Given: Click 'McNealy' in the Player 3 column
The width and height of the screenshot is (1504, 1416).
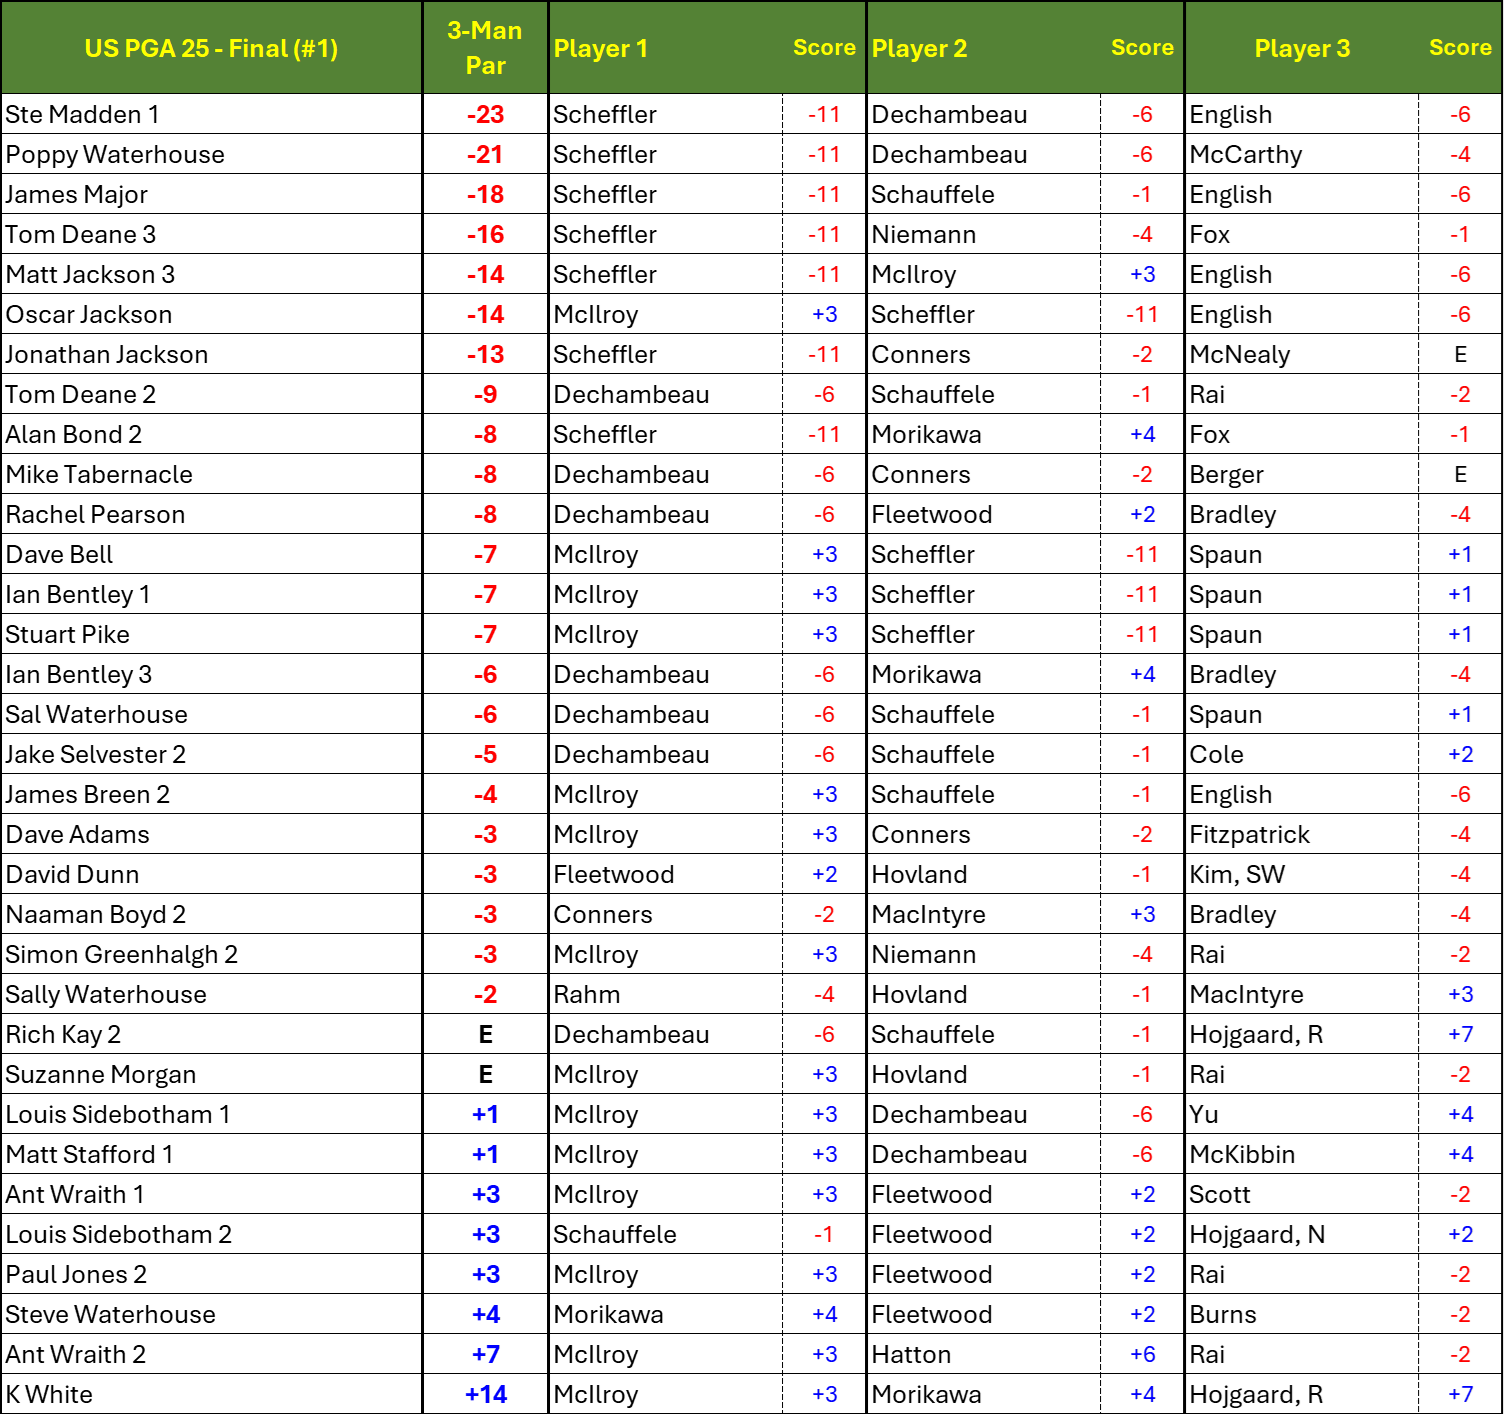Looking at the screenshot, I should tap(1302, 354).
